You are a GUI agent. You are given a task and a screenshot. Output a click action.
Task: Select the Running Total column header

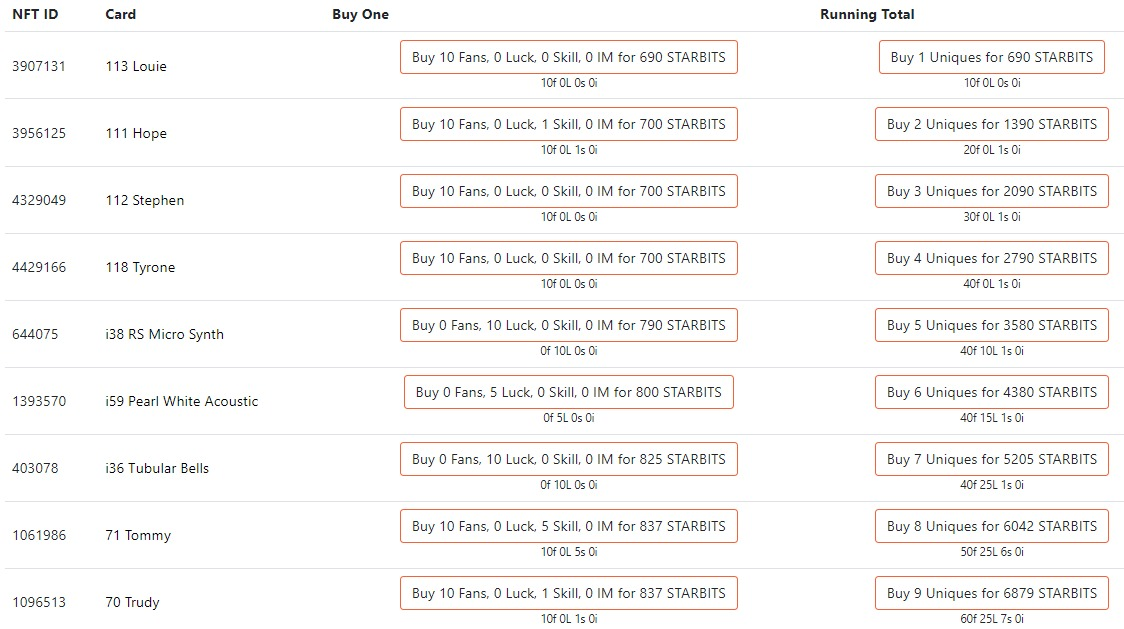pyautogui.click(x=867, y=14)
